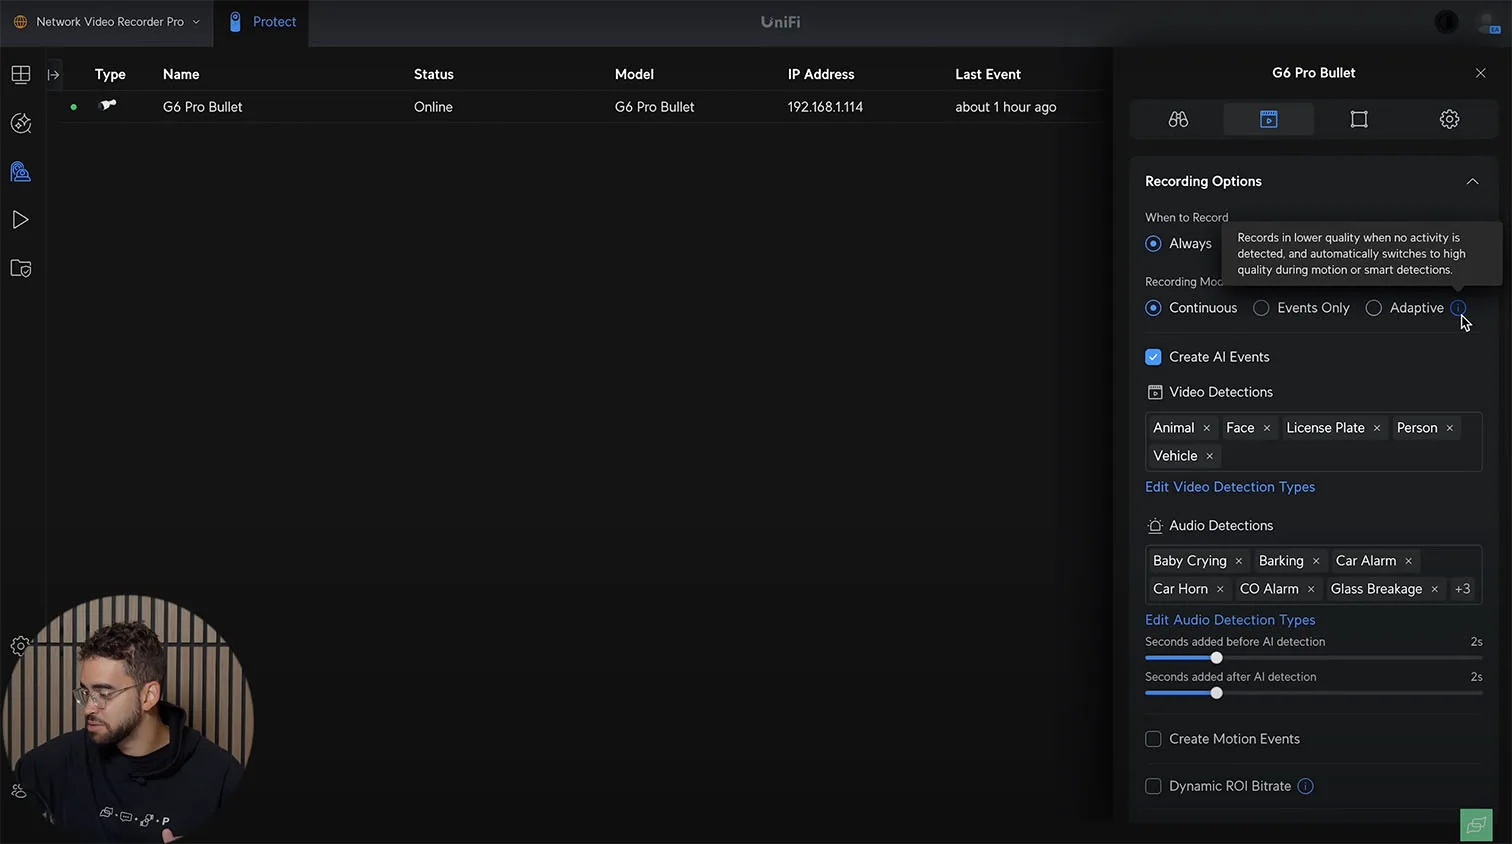Click the 'about 1 hour ago' cell

(1006, 107)
